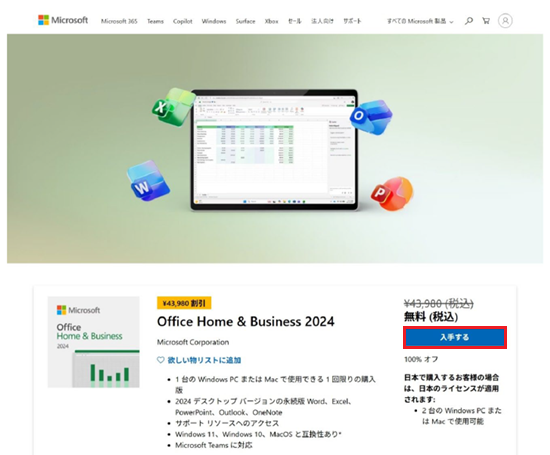Click the Microsoft logo
The height and width of the screenshot is (455, 550).
point(63,20)
